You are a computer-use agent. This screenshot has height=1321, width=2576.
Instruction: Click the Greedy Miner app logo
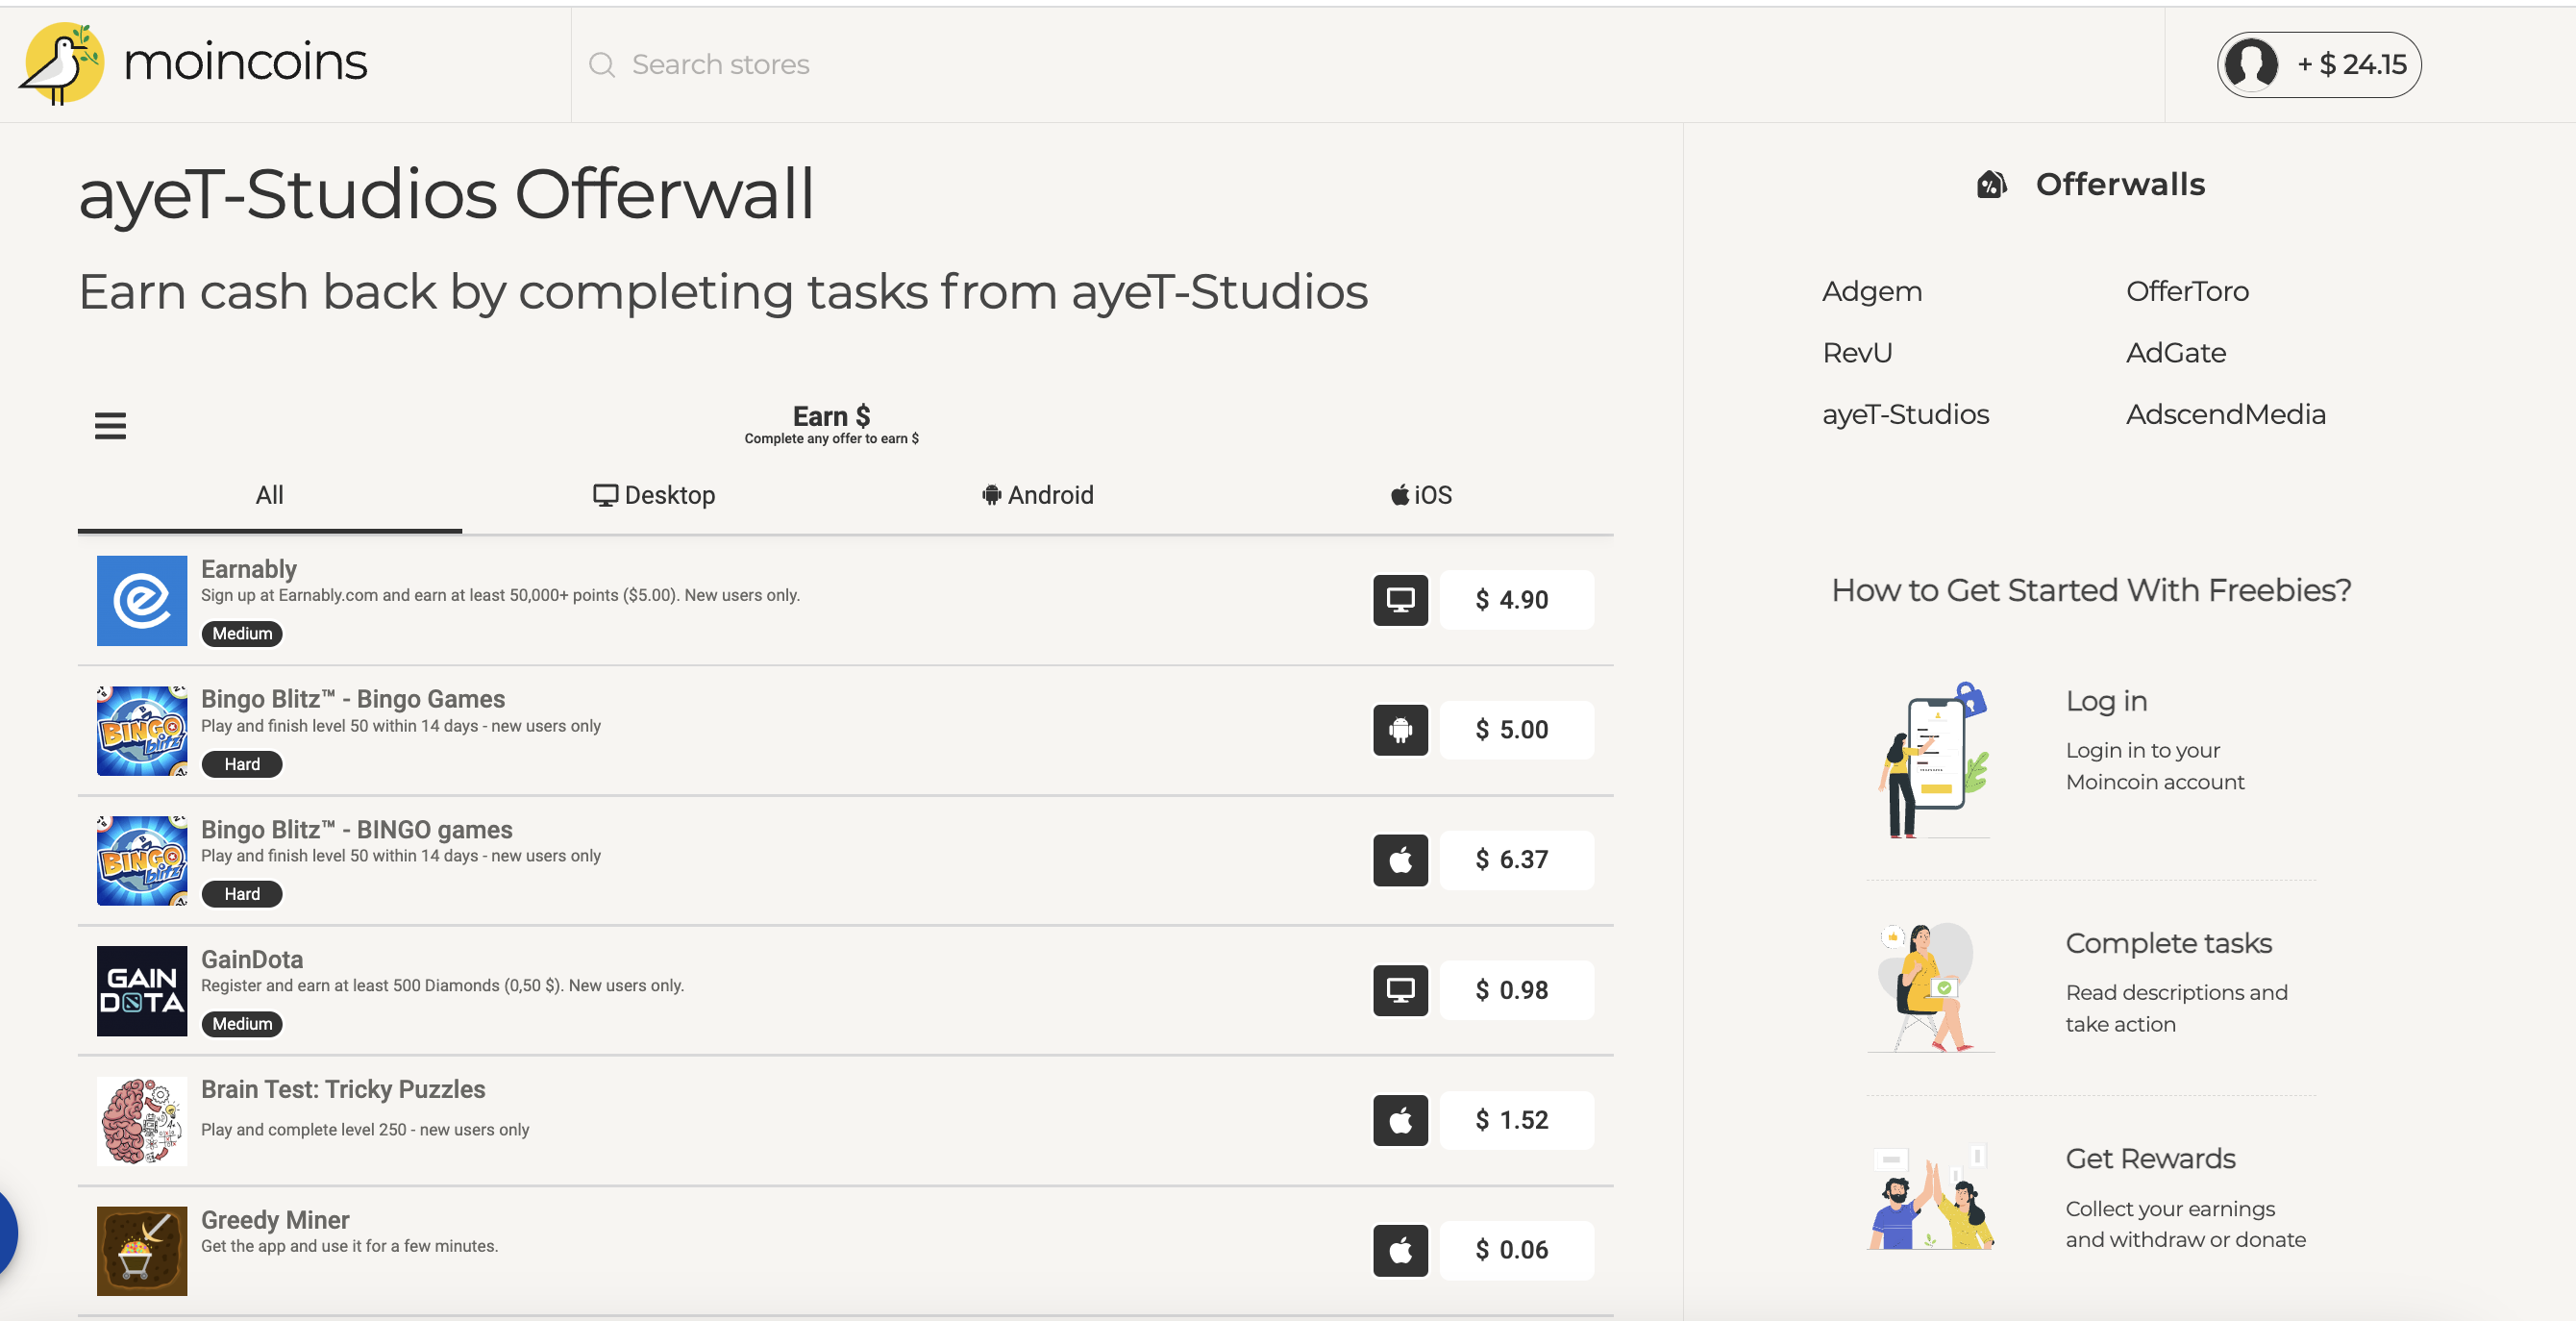click(x=142, y=1250)
